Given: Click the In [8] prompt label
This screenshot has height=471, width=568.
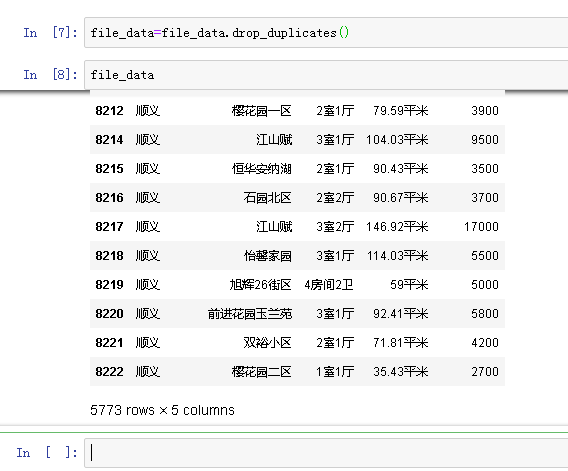Looking at the screenshot, I should 50,75.
